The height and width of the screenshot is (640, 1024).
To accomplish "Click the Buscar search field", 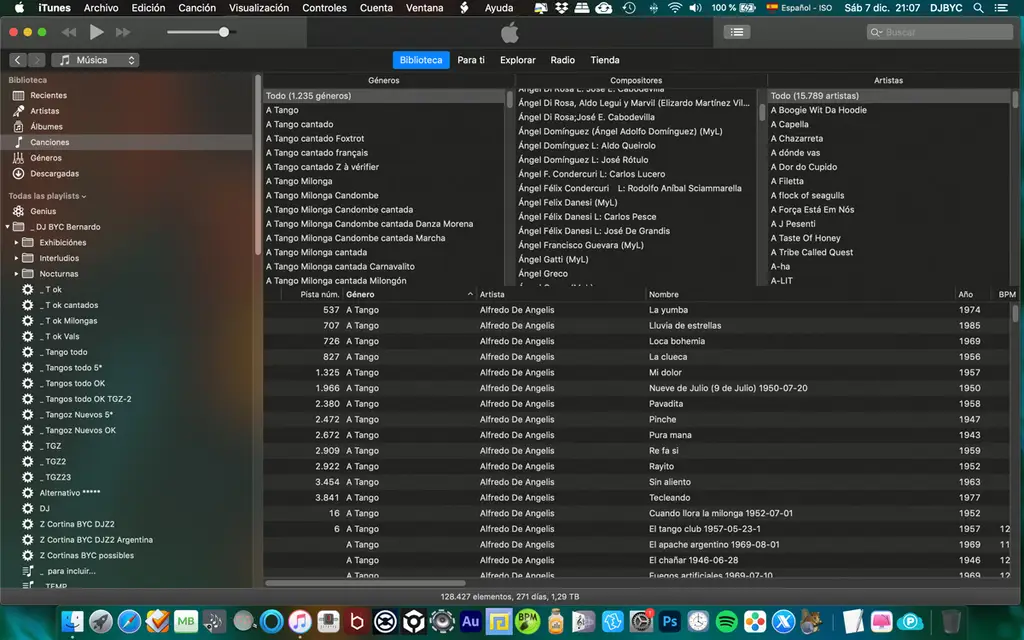I will 940,32.
